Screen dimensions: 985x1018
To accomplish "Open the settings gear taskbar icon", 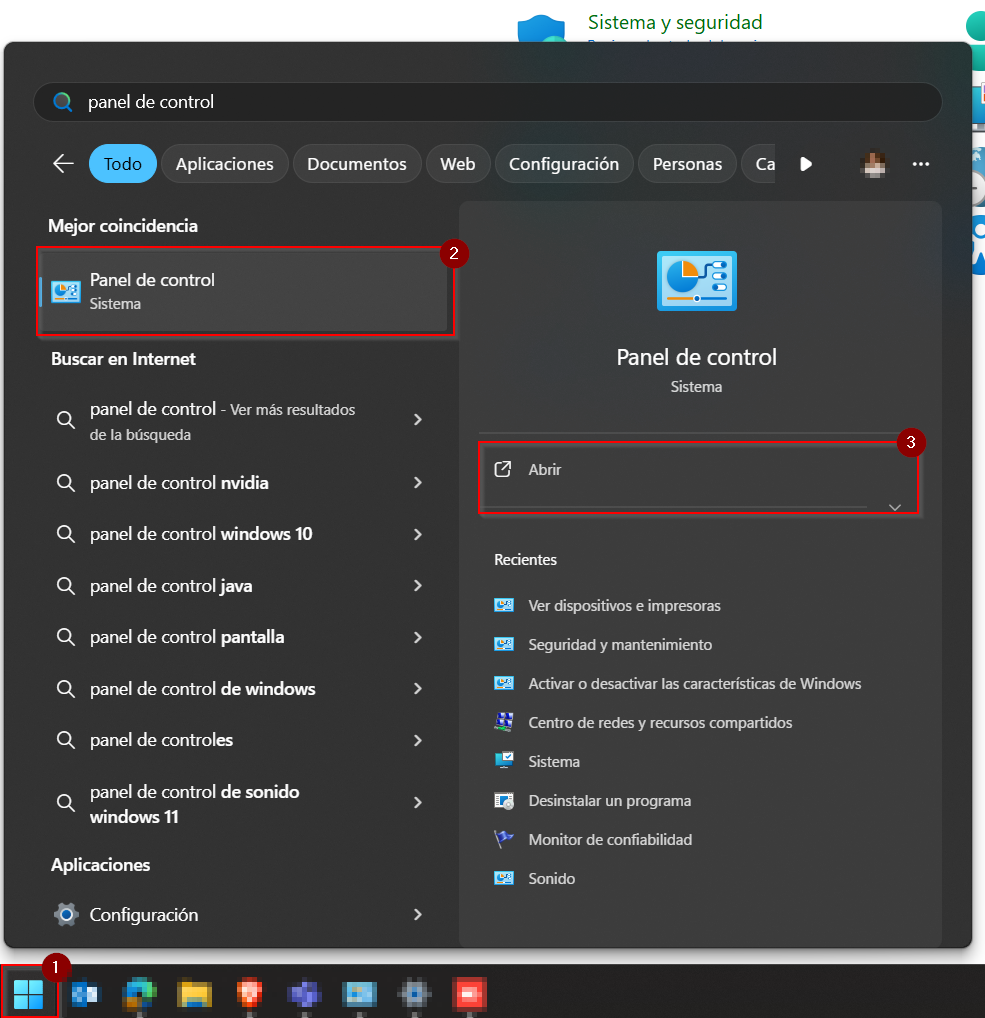I will pos(414,993).
